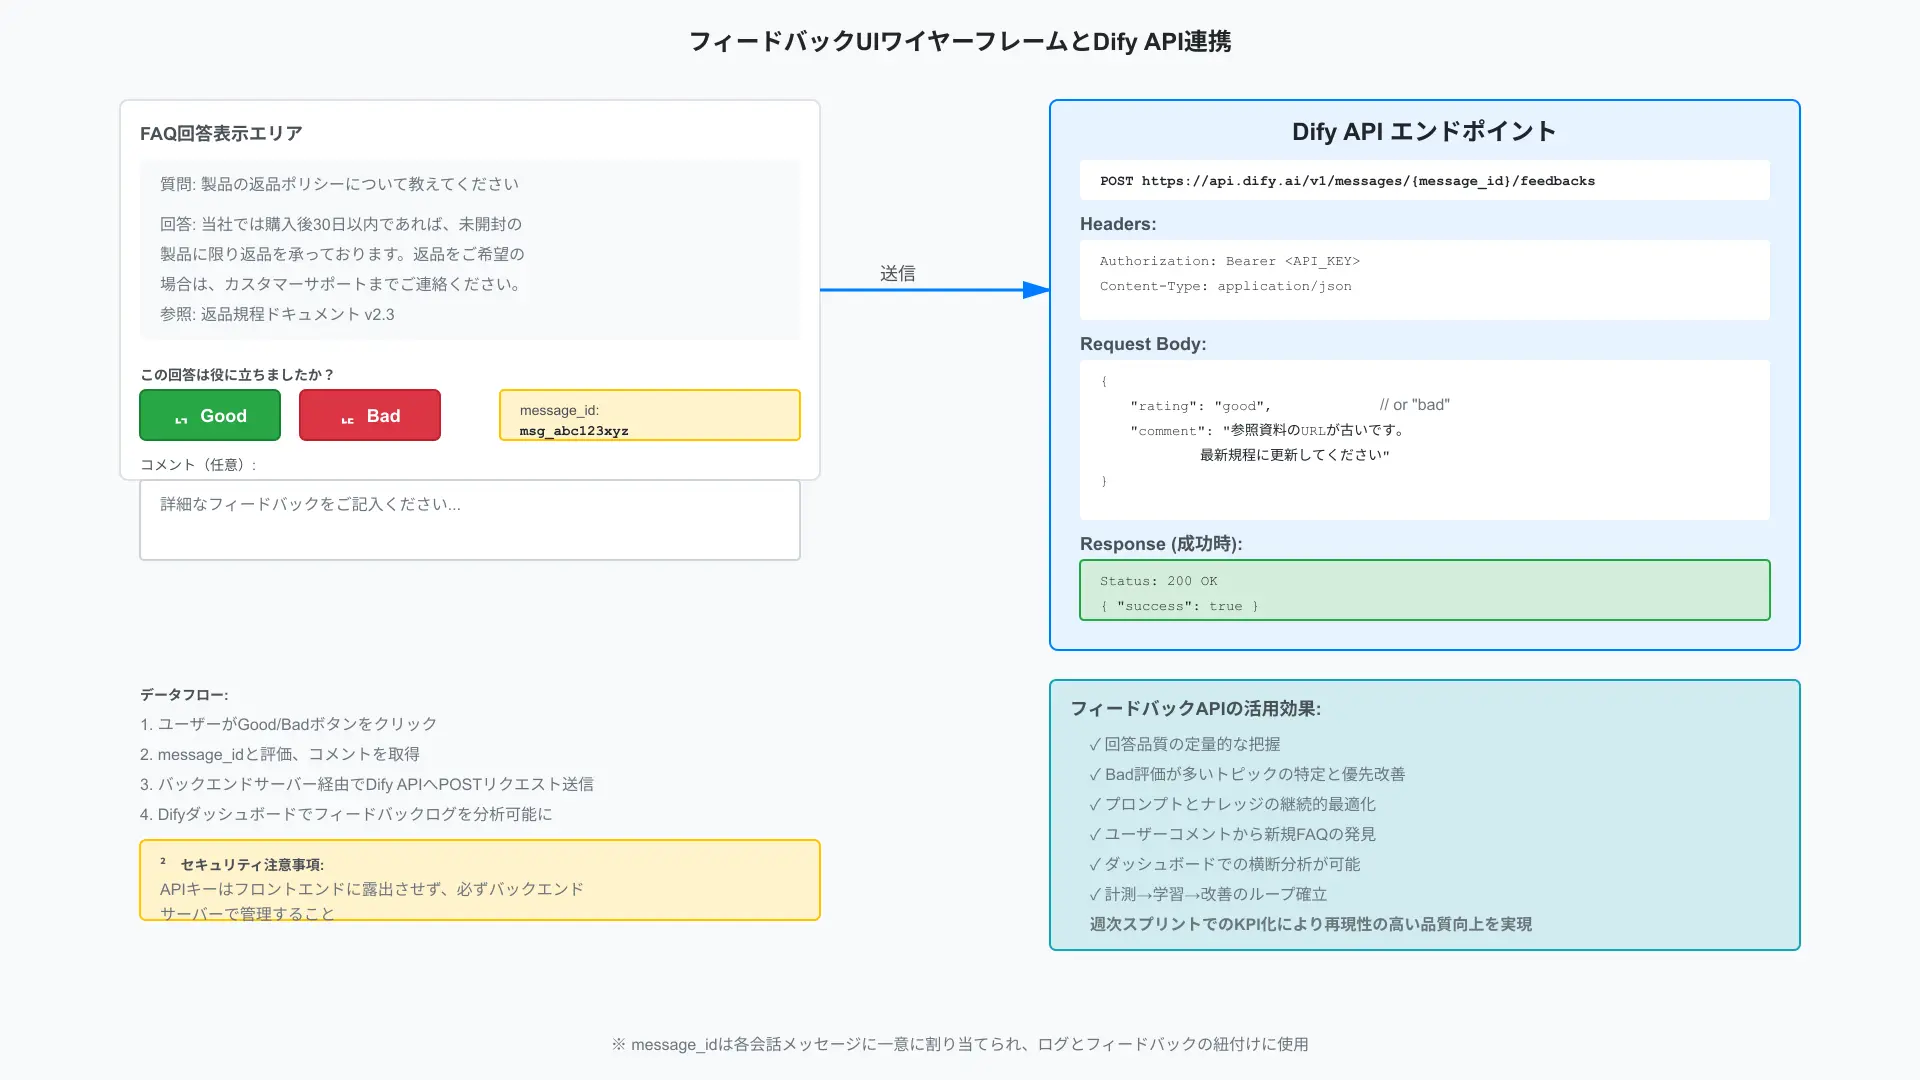This screenshot has height=1080, width=1920.
Task: Click the footnote about message_id at the bottom
Action: (x=960, y=1044)
